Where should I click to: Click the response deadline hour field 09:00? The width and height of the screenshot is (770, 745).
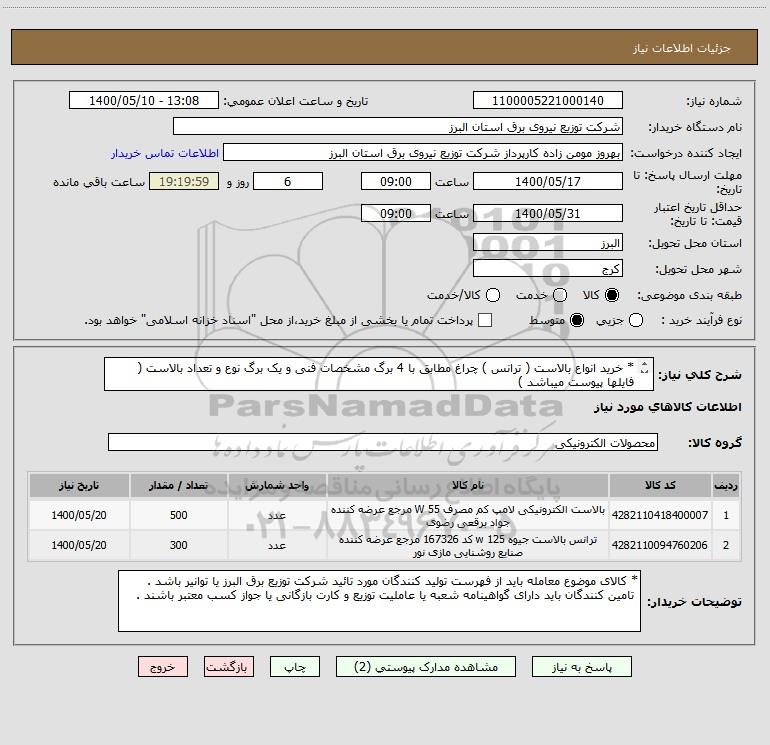[396, 182]
